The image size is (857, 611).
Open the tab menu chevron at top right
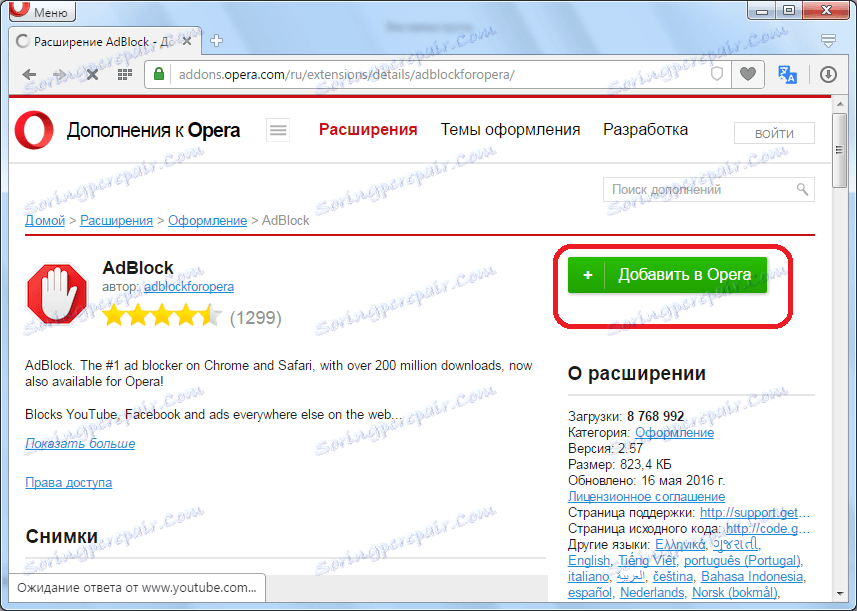pyautogui.click(x=827, y=41)
